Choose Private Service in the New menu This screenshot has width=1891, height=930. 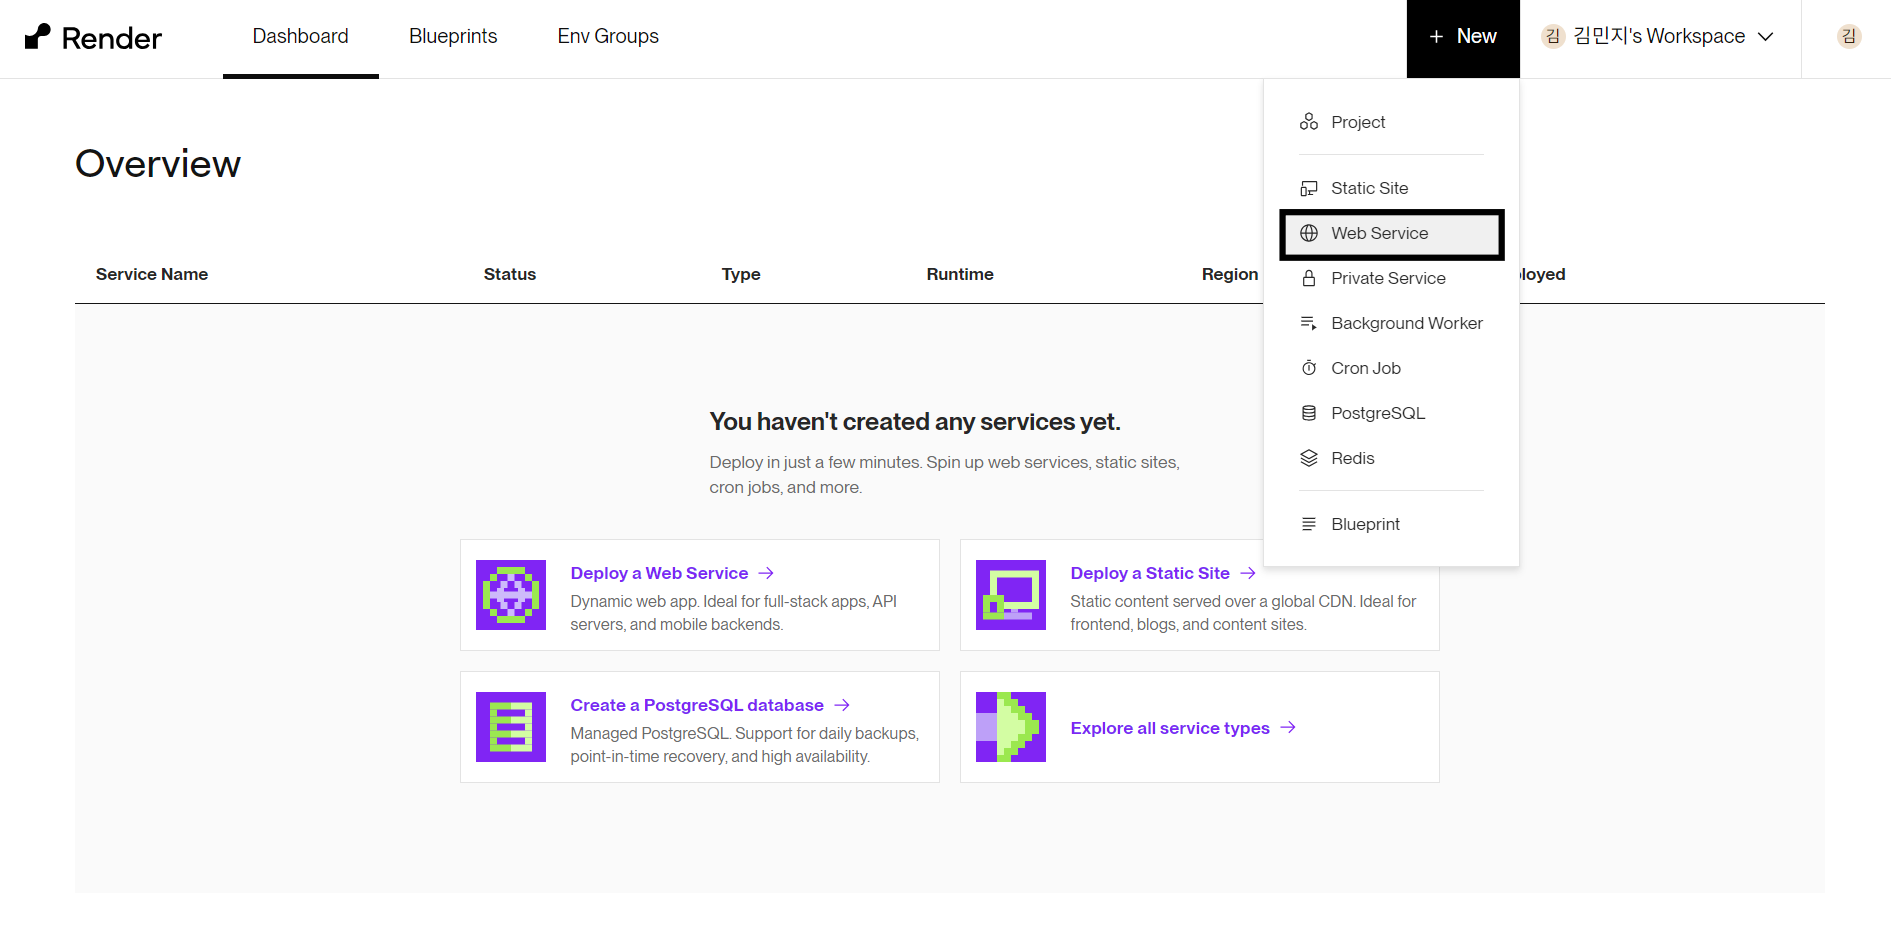pyautogui.click(x=1391, y=278)
